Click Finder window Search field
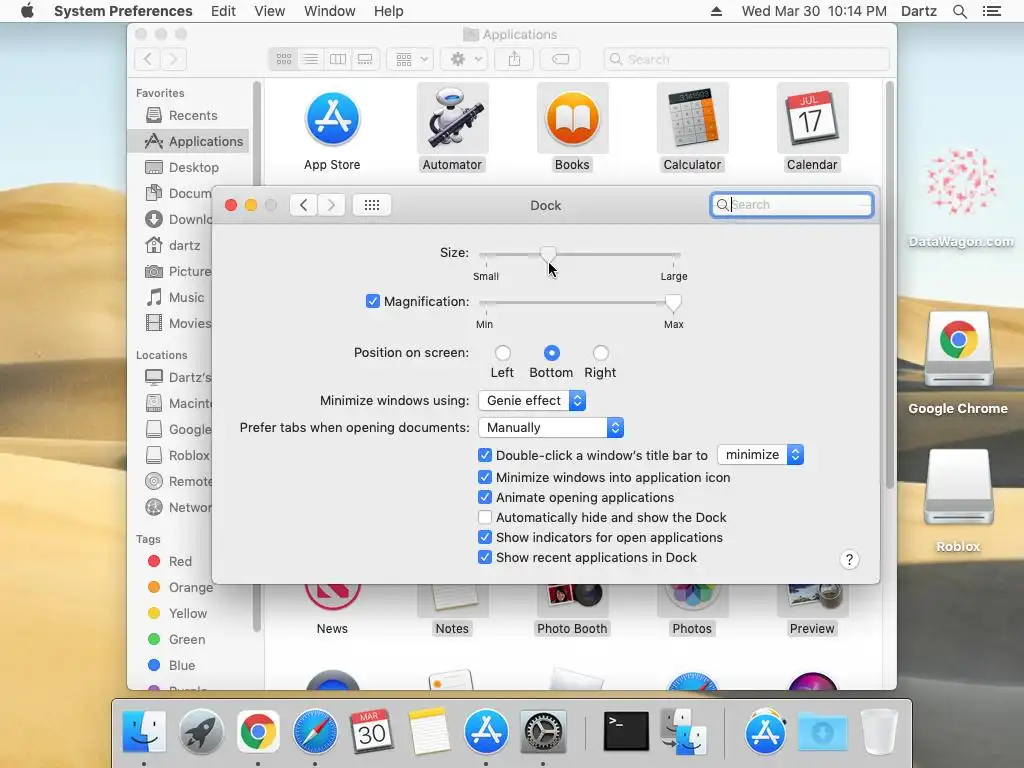The image size is (1024, 768). [746, 59]
